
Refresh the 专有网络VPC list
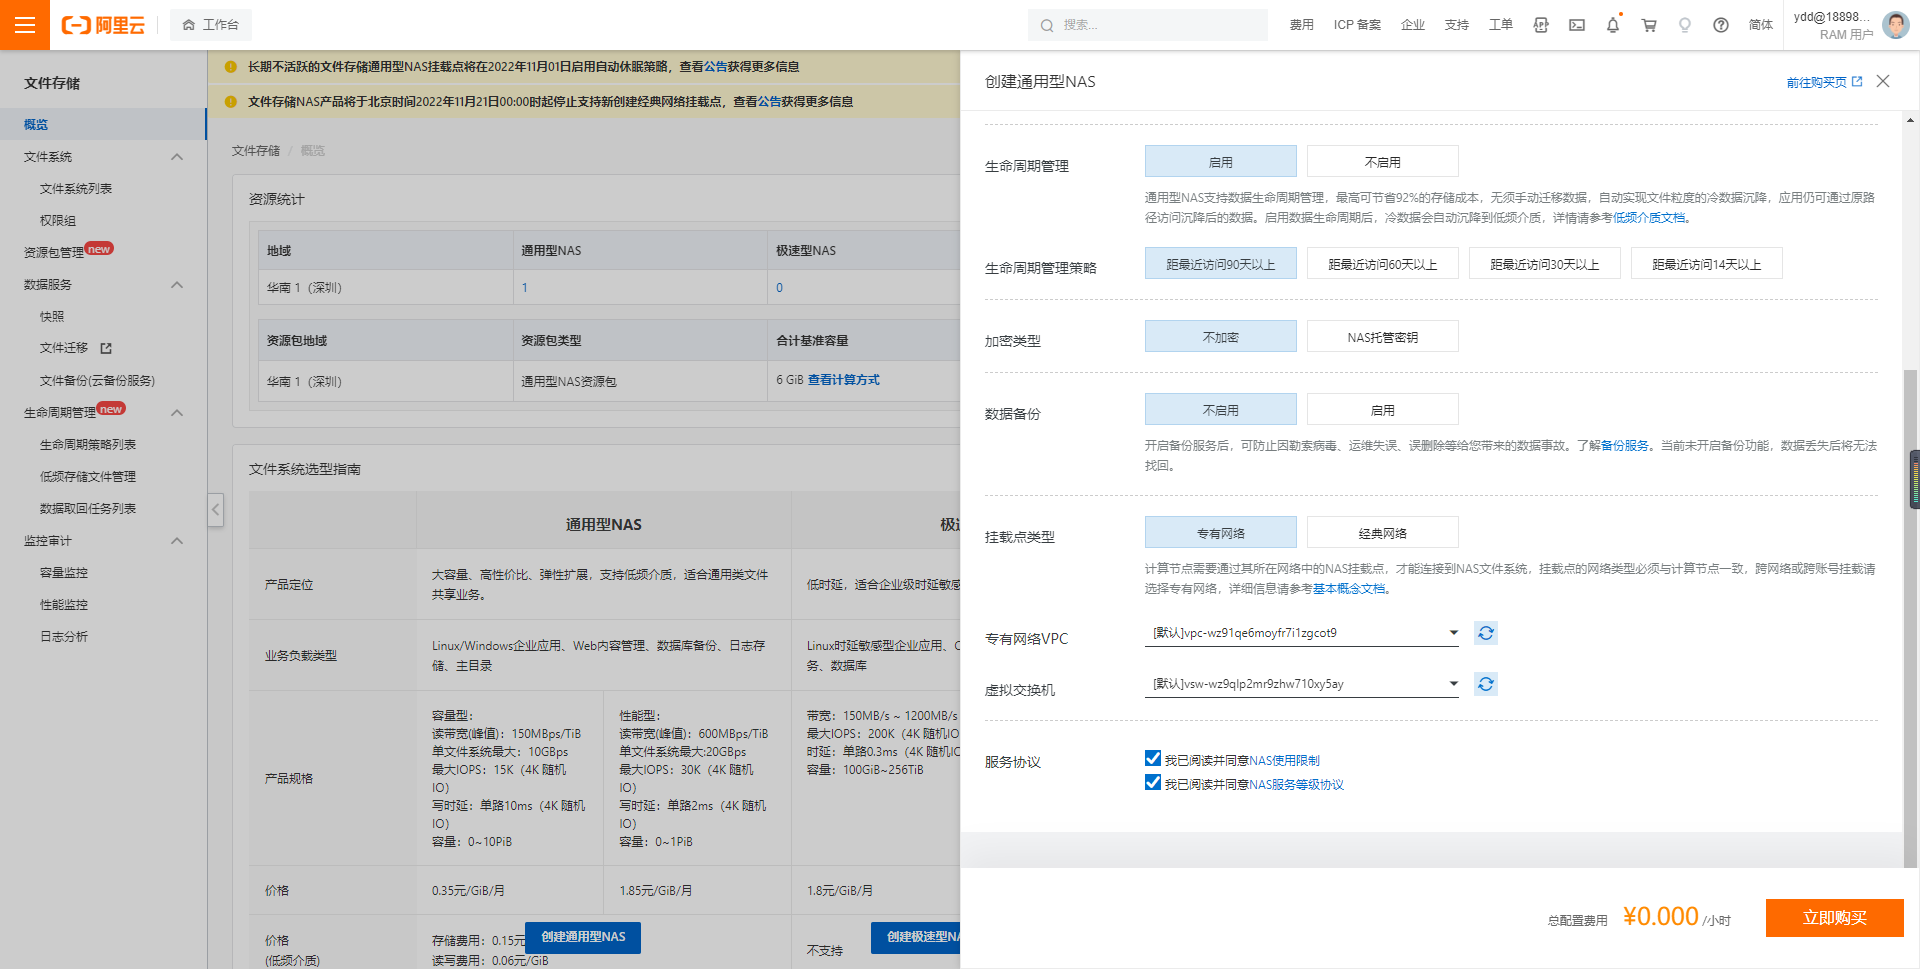(x=1486, y=633)
